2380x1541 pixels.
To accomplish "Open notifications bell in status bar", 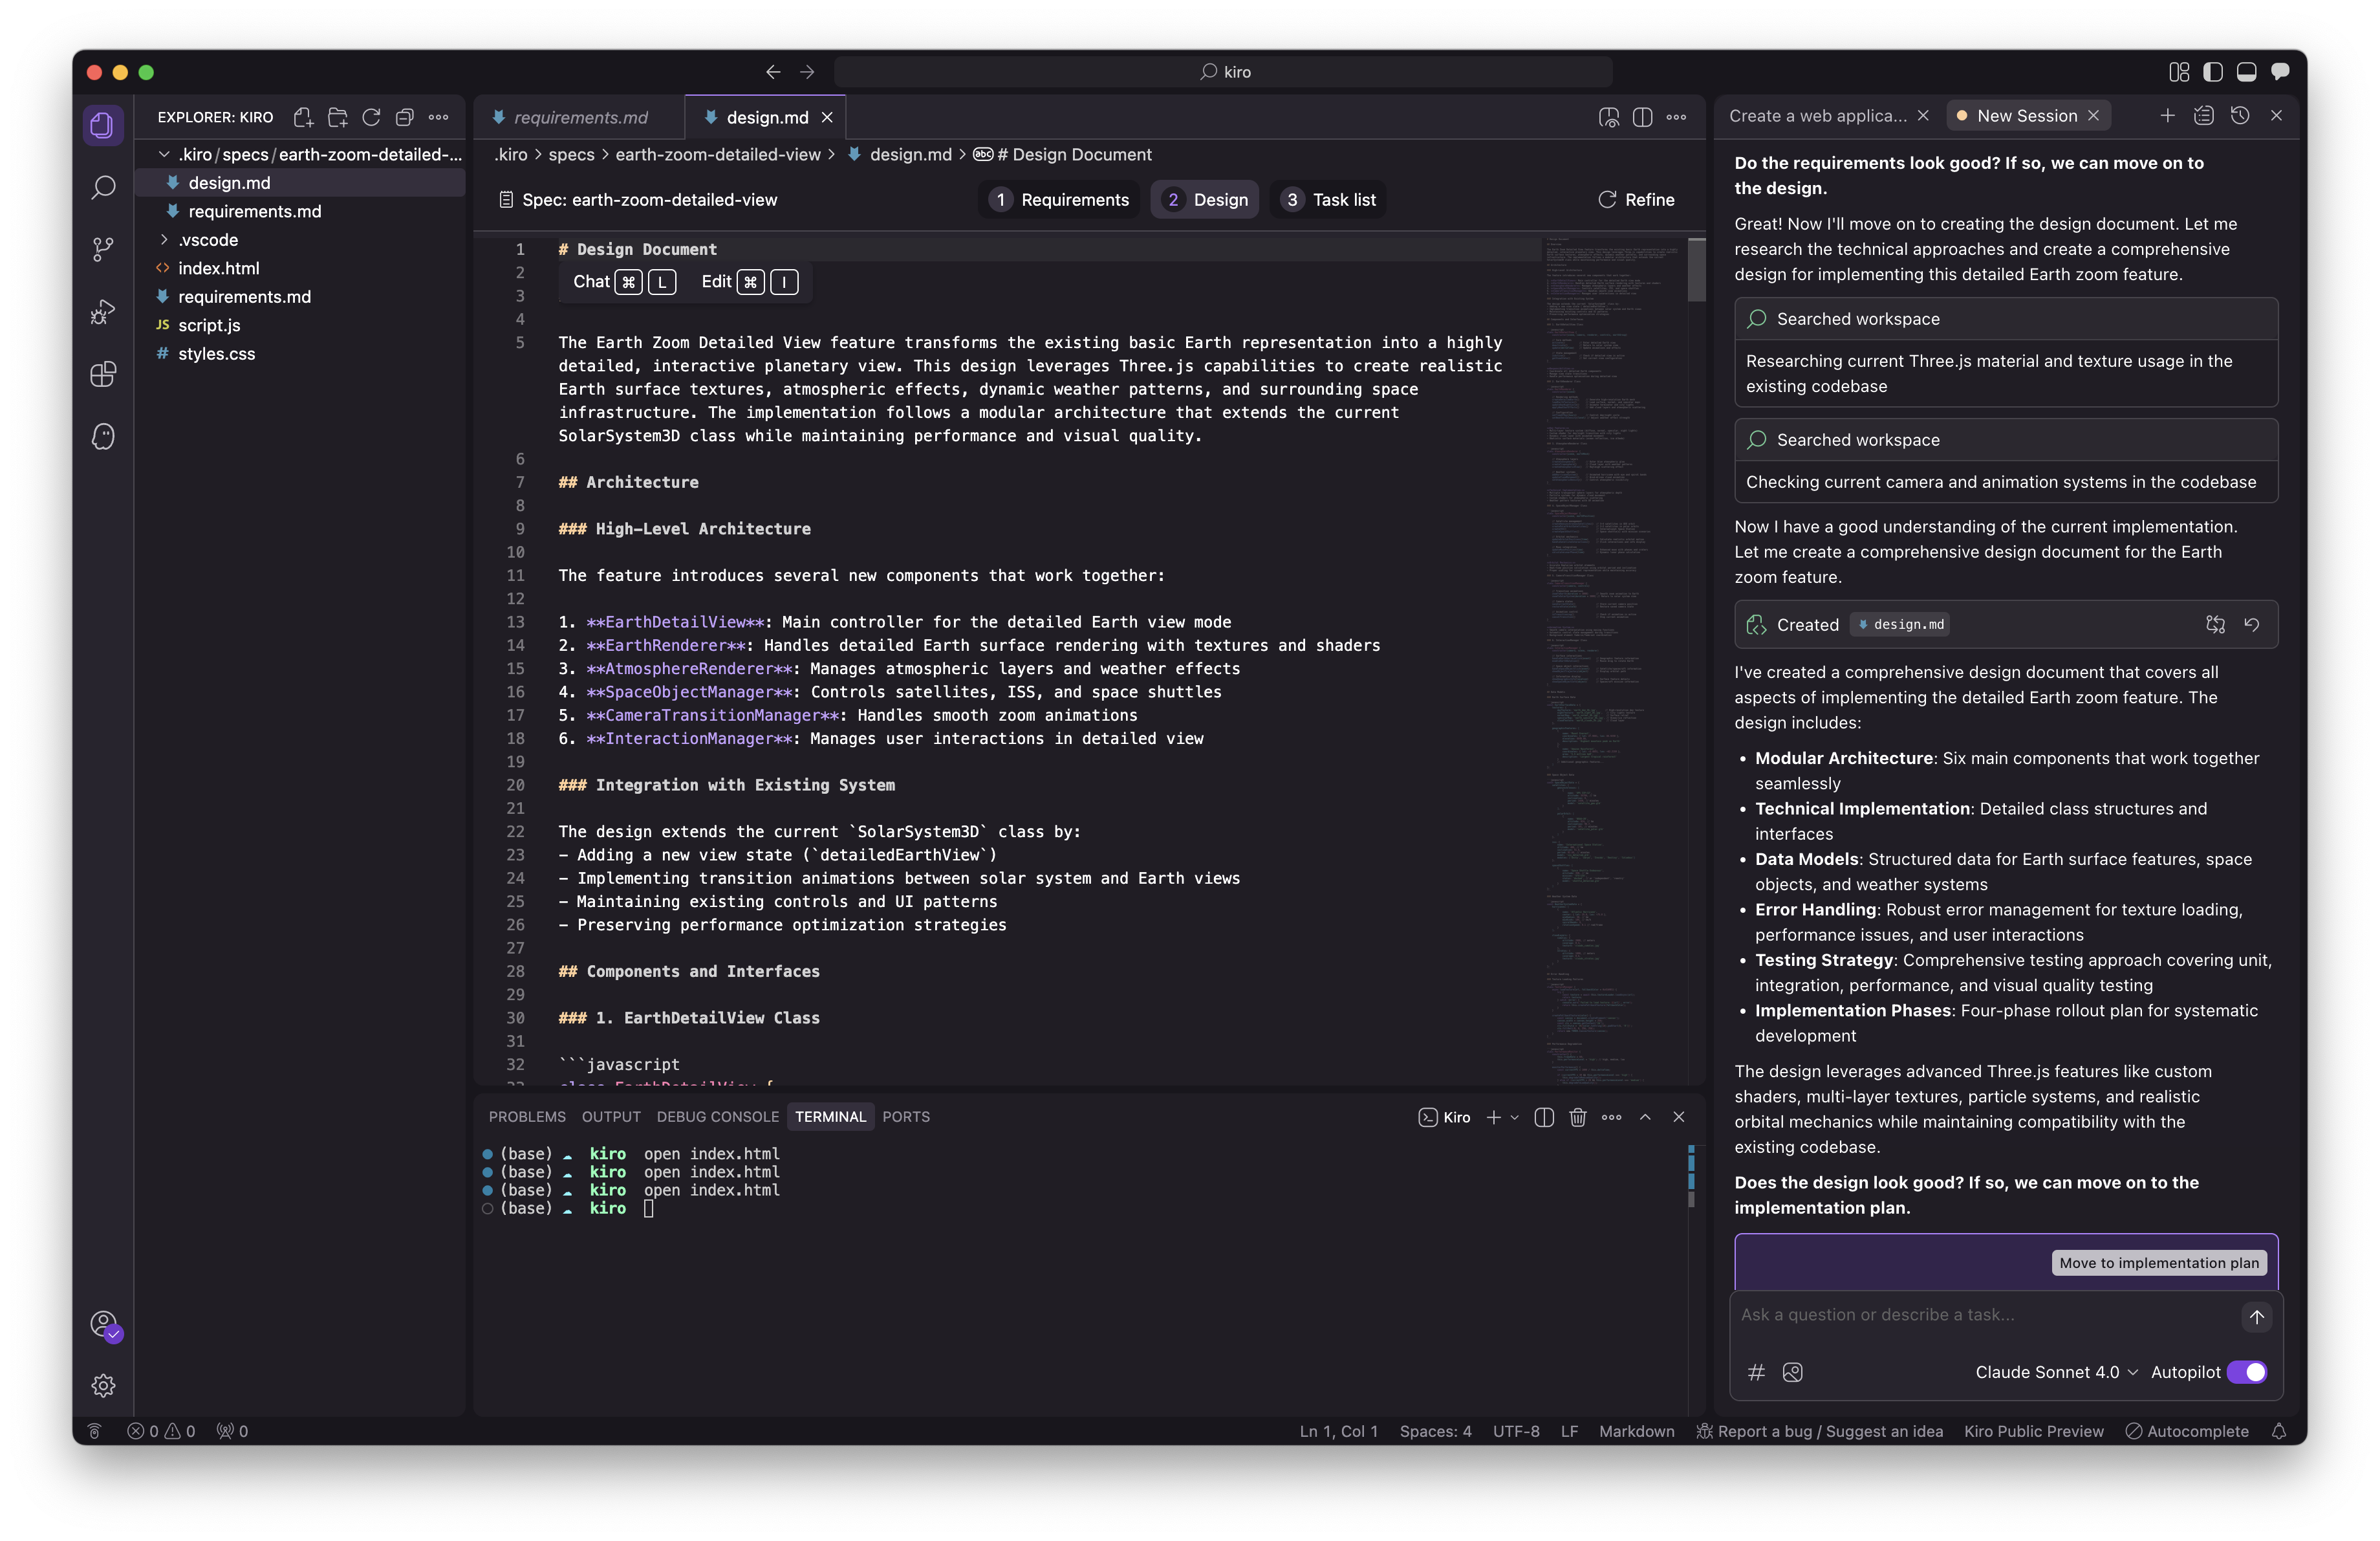I will pos(2278,1431).
